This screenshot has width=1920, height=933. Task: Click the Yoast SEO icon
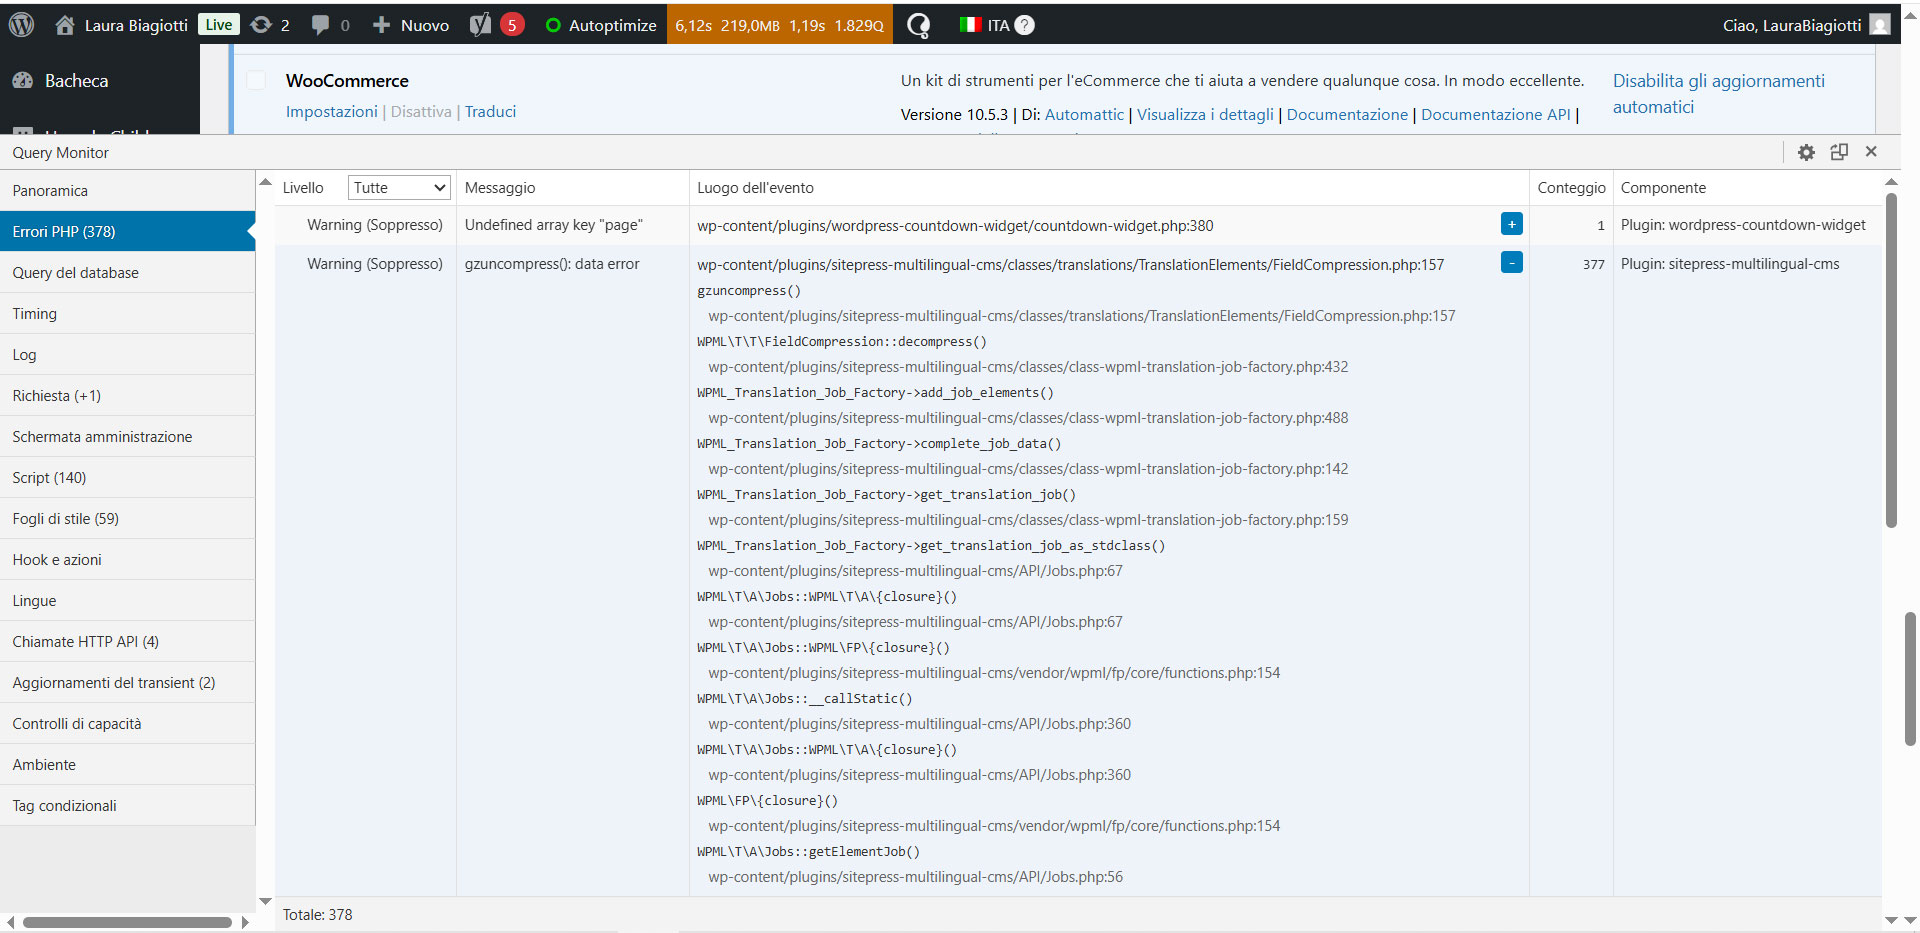coord(481,25)
